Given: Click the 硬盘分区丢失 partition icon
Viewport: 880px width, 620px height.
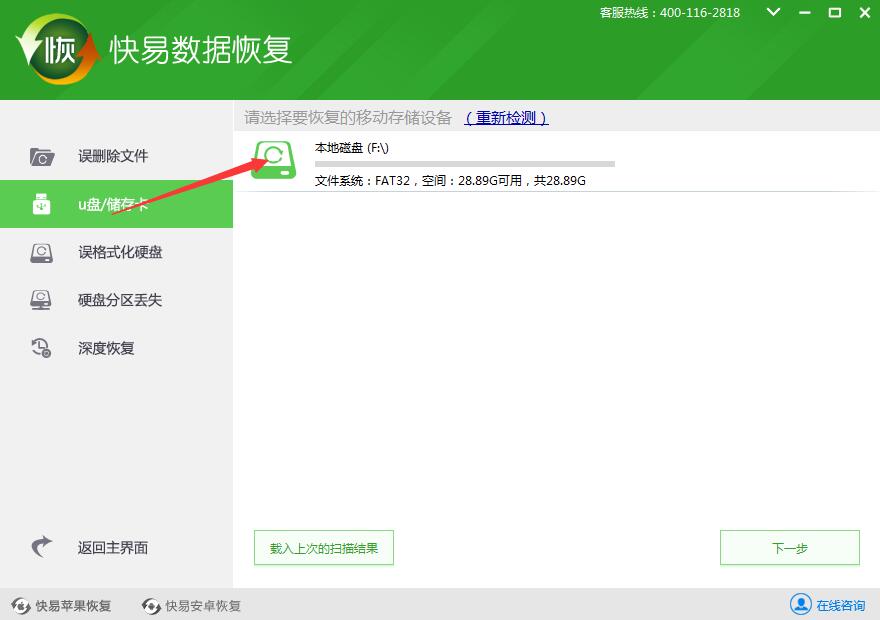Looking at the screenshot, I should [41, 300].
